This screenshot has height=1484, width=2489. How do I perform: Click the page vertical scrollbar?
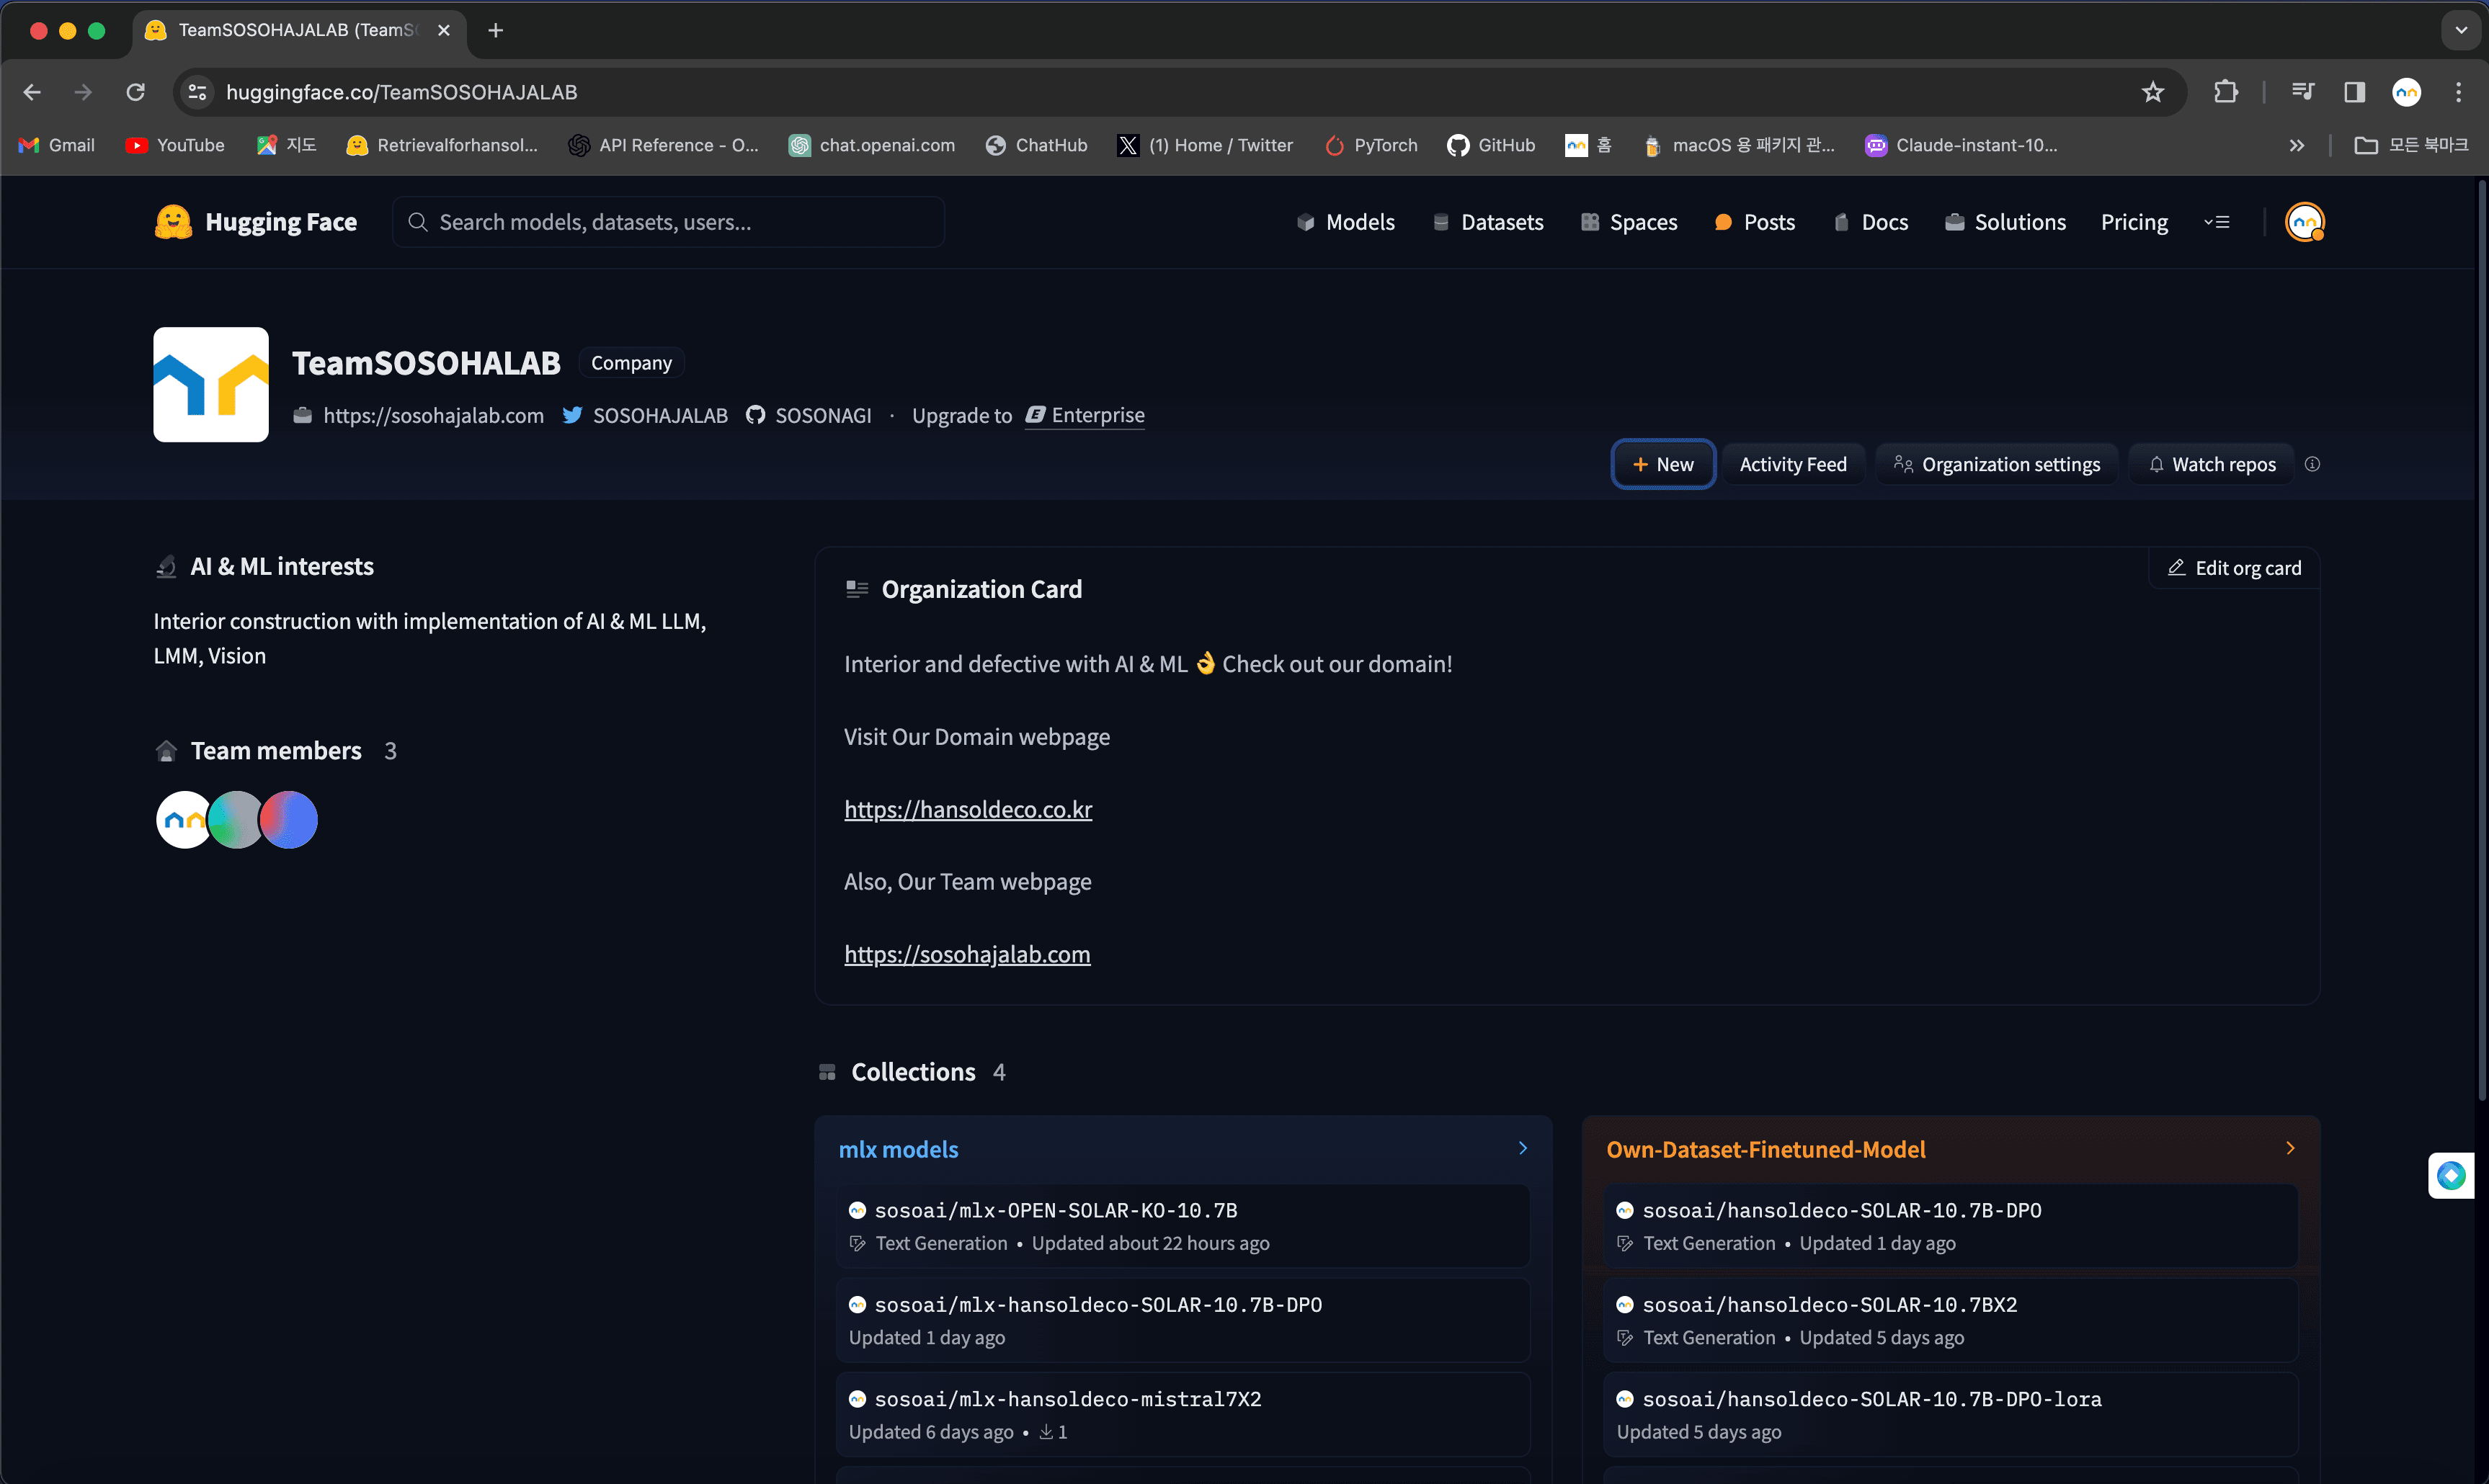click(2481, 640)
